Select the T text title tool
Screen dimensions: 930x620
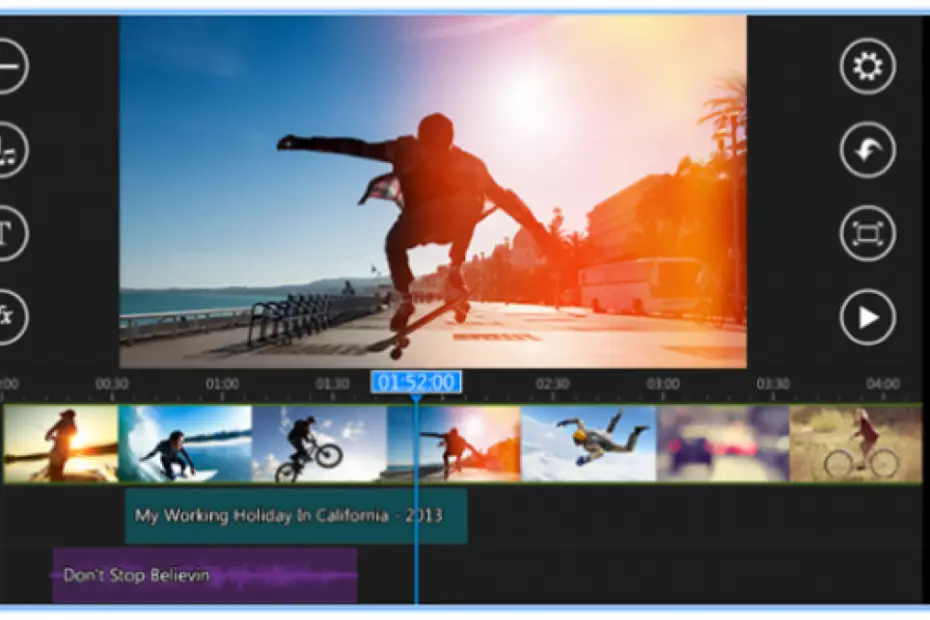click(x=7, y=234)
